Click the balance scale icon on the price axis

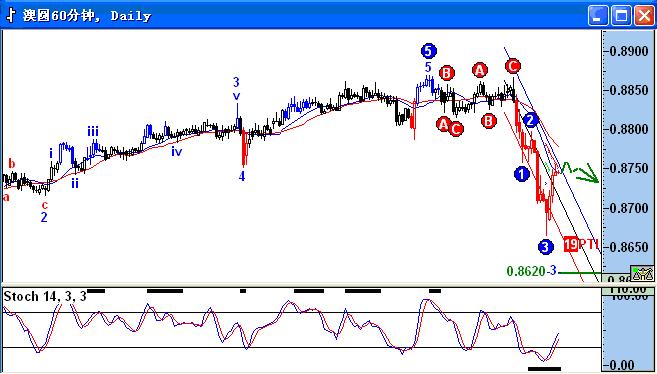coord(643,273)
